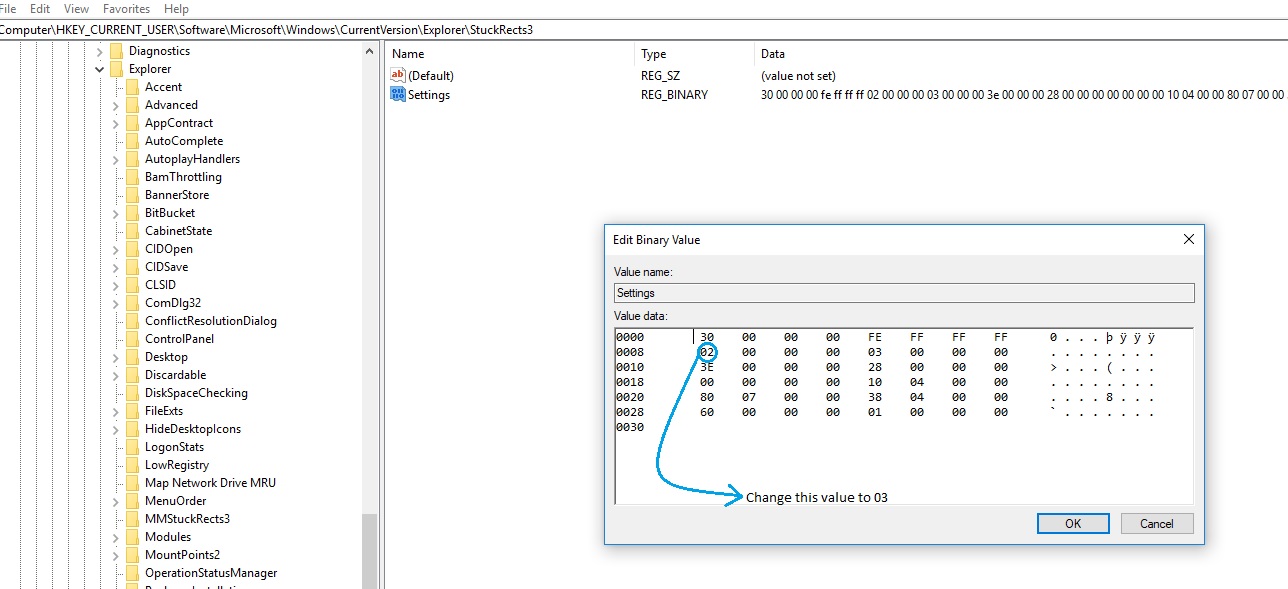Expand the MenuOrder key
Image resolution: width=1288 pixels, height=589 pixels.
(116, 501)
